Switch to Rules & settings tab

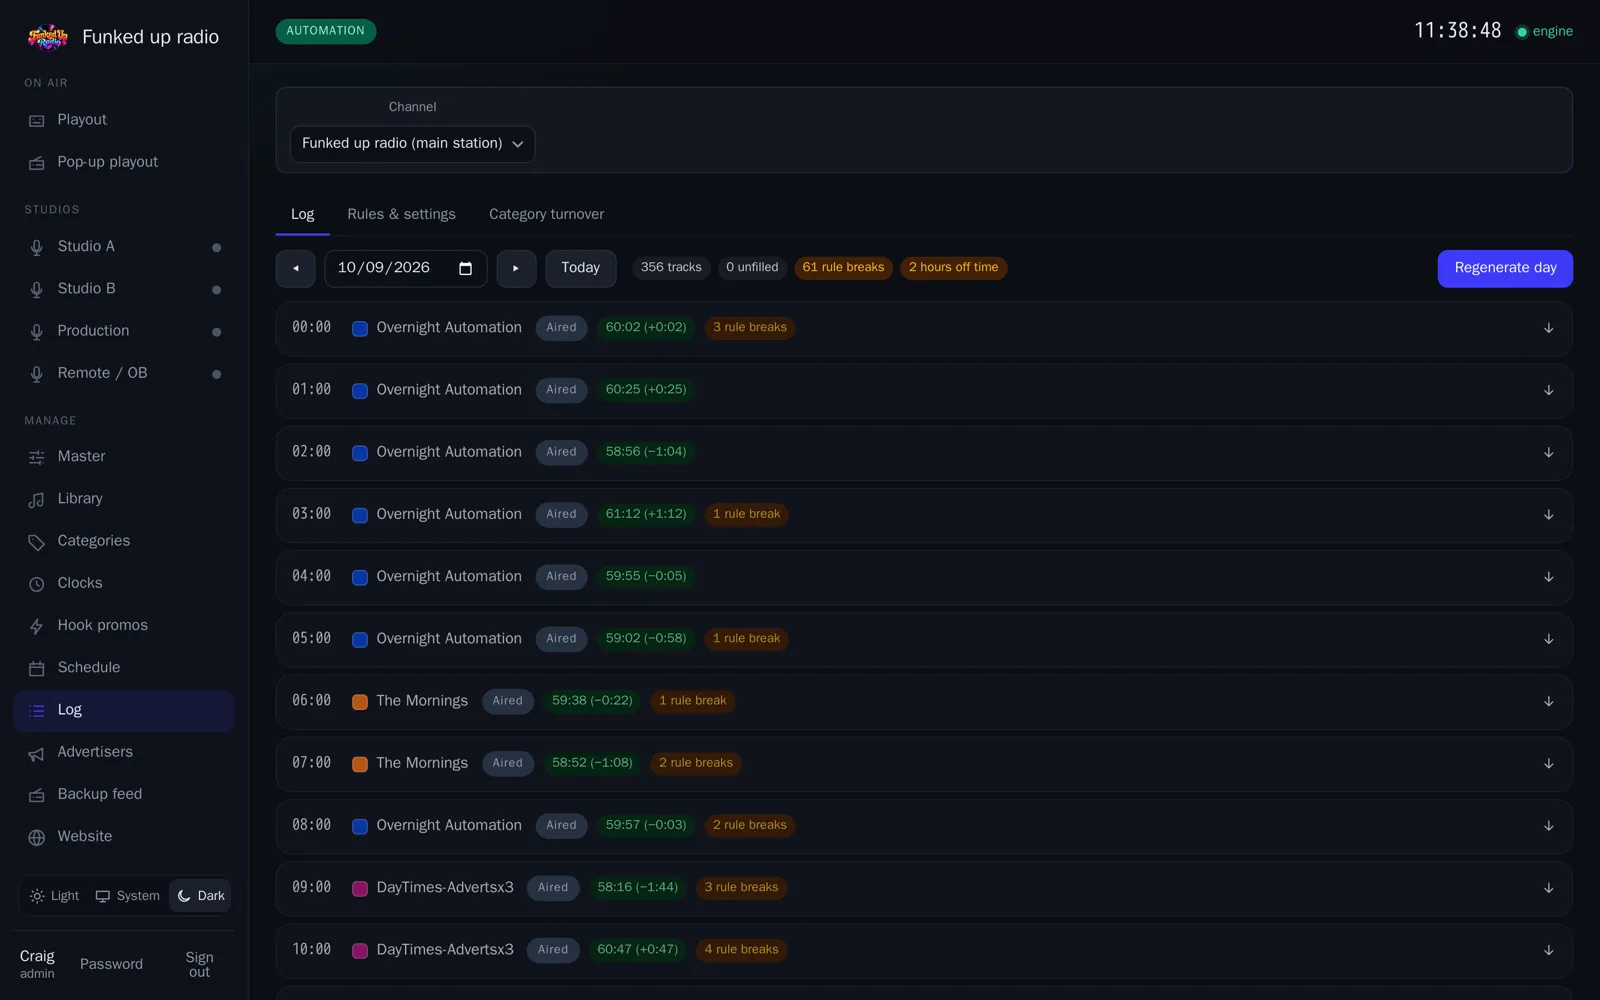401,214
